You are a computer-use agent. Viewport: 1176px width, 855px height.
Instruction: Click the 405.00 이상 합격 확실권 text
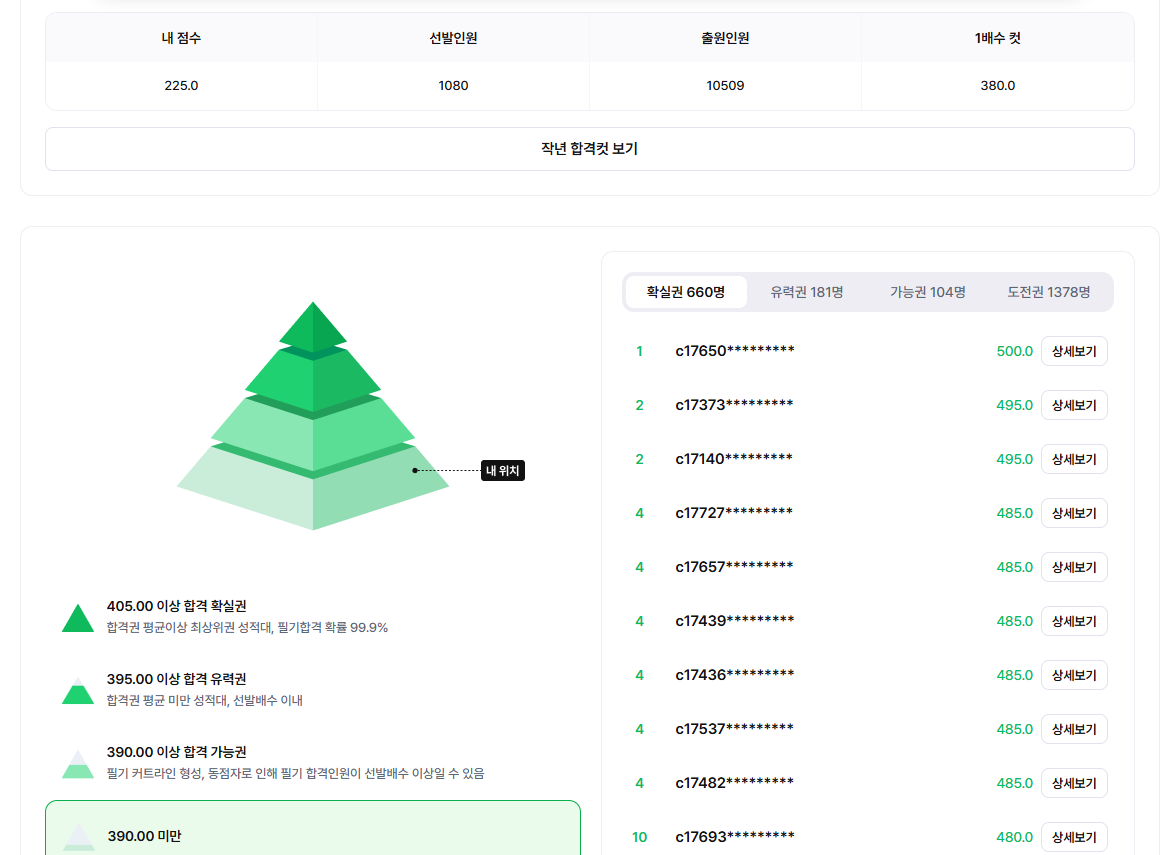point(176,606)
